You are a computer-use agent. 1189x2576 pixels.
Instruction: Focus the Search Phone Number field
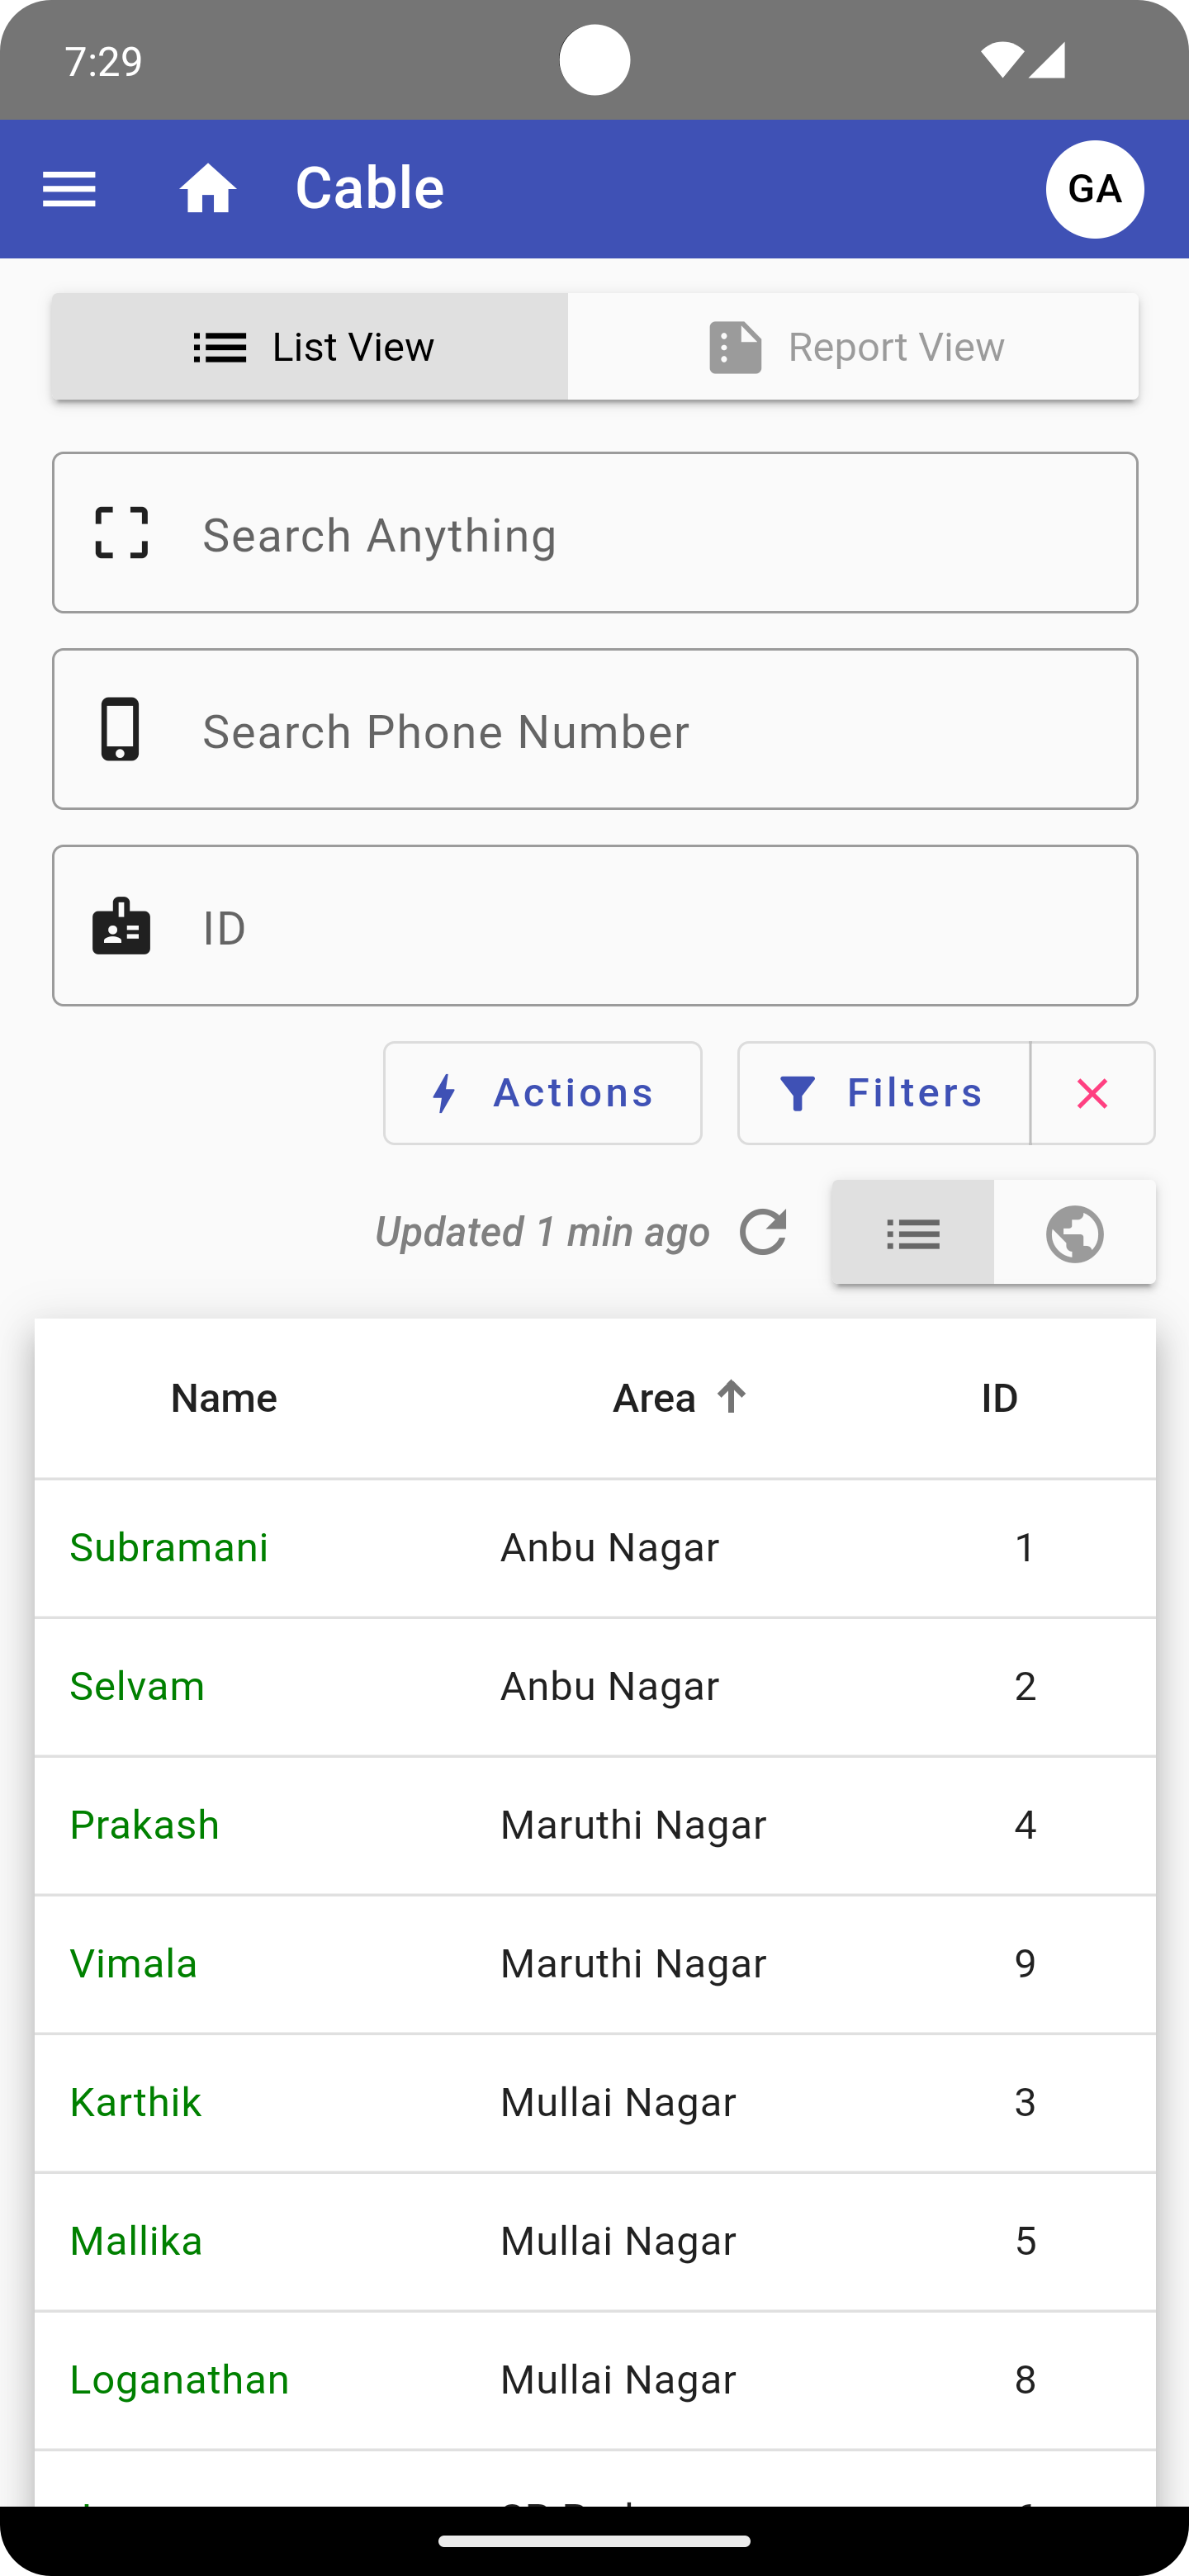(x=640, y=731)
